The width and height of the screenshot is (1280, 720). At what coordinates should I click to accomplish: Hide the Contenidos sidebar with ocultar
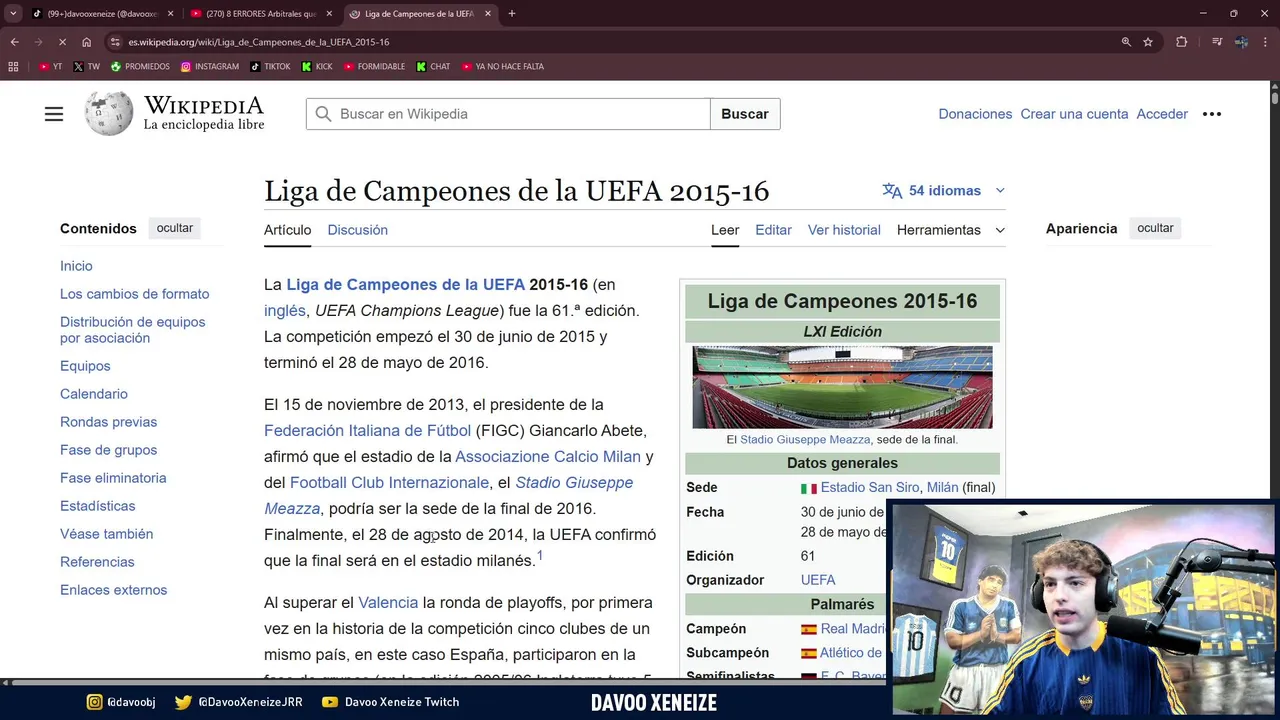click(x=174, y=228)
